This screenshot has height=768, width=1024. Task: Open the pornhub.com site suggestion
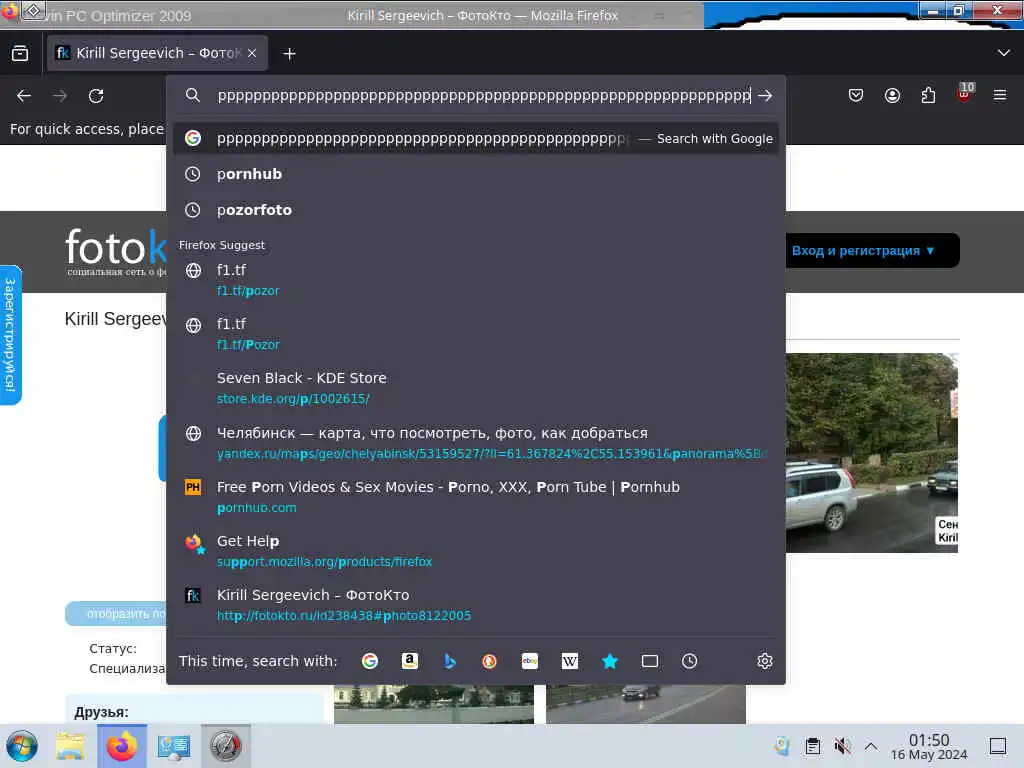tap(476, 497)
